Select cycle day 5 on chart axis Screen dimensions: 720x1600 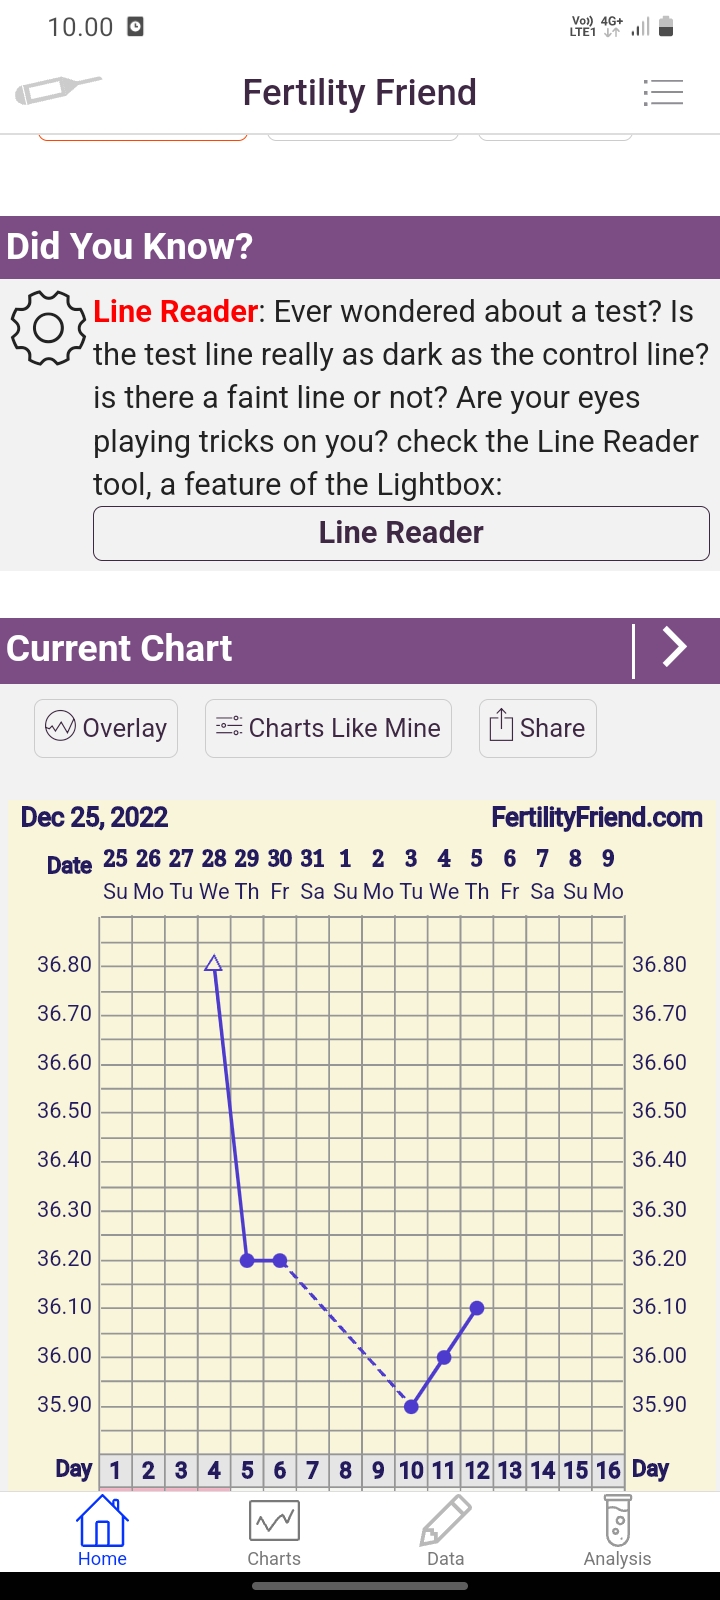[247, 1470]
